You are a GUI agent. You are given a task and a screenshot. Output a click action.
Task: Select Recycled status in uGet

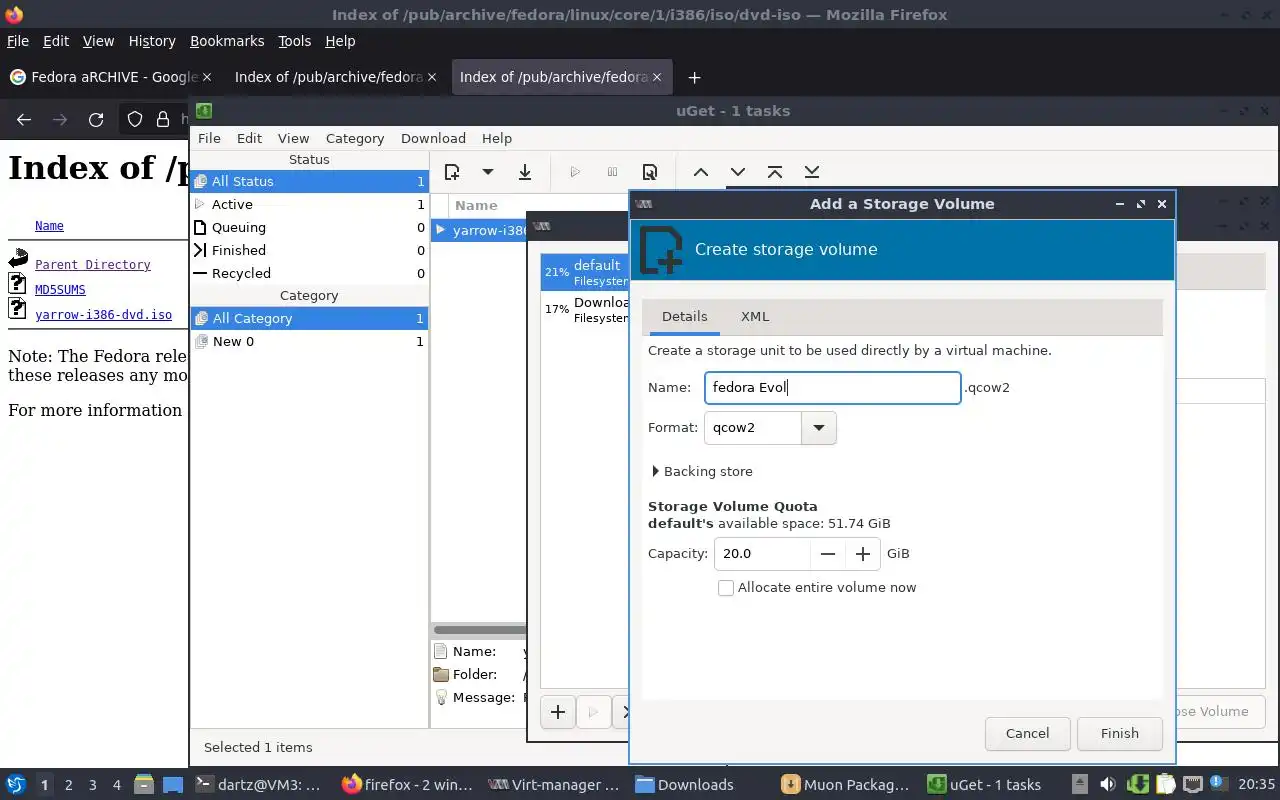(x=309, y=273)
